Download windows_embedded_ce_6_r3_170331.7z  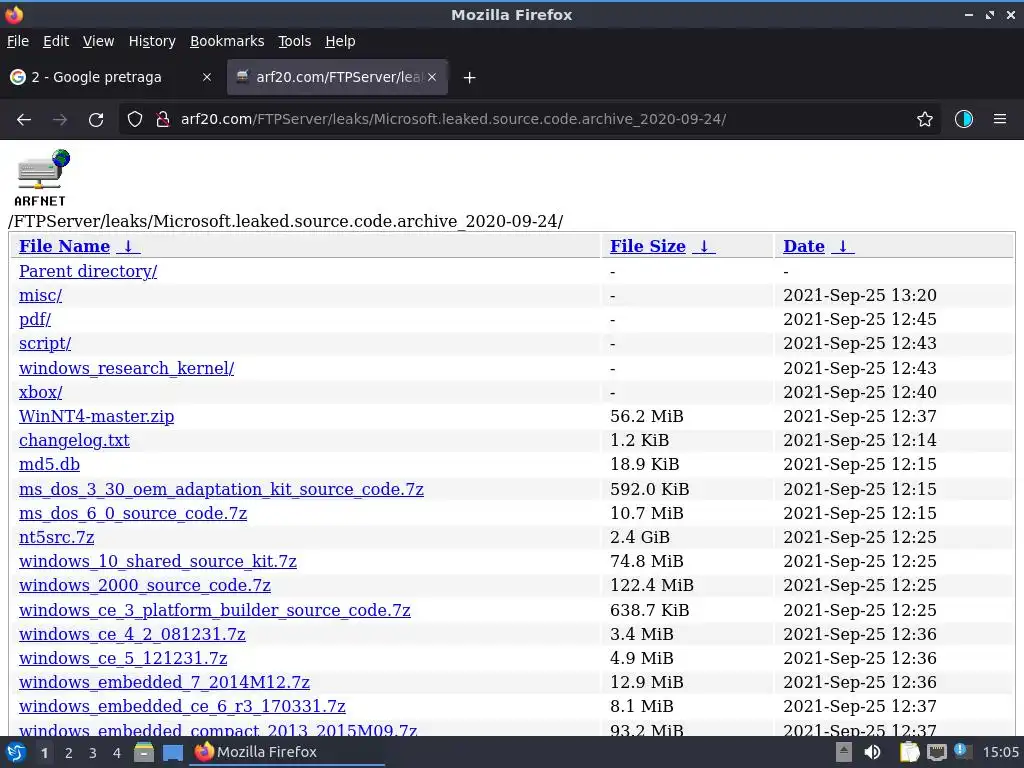[182, 707]
